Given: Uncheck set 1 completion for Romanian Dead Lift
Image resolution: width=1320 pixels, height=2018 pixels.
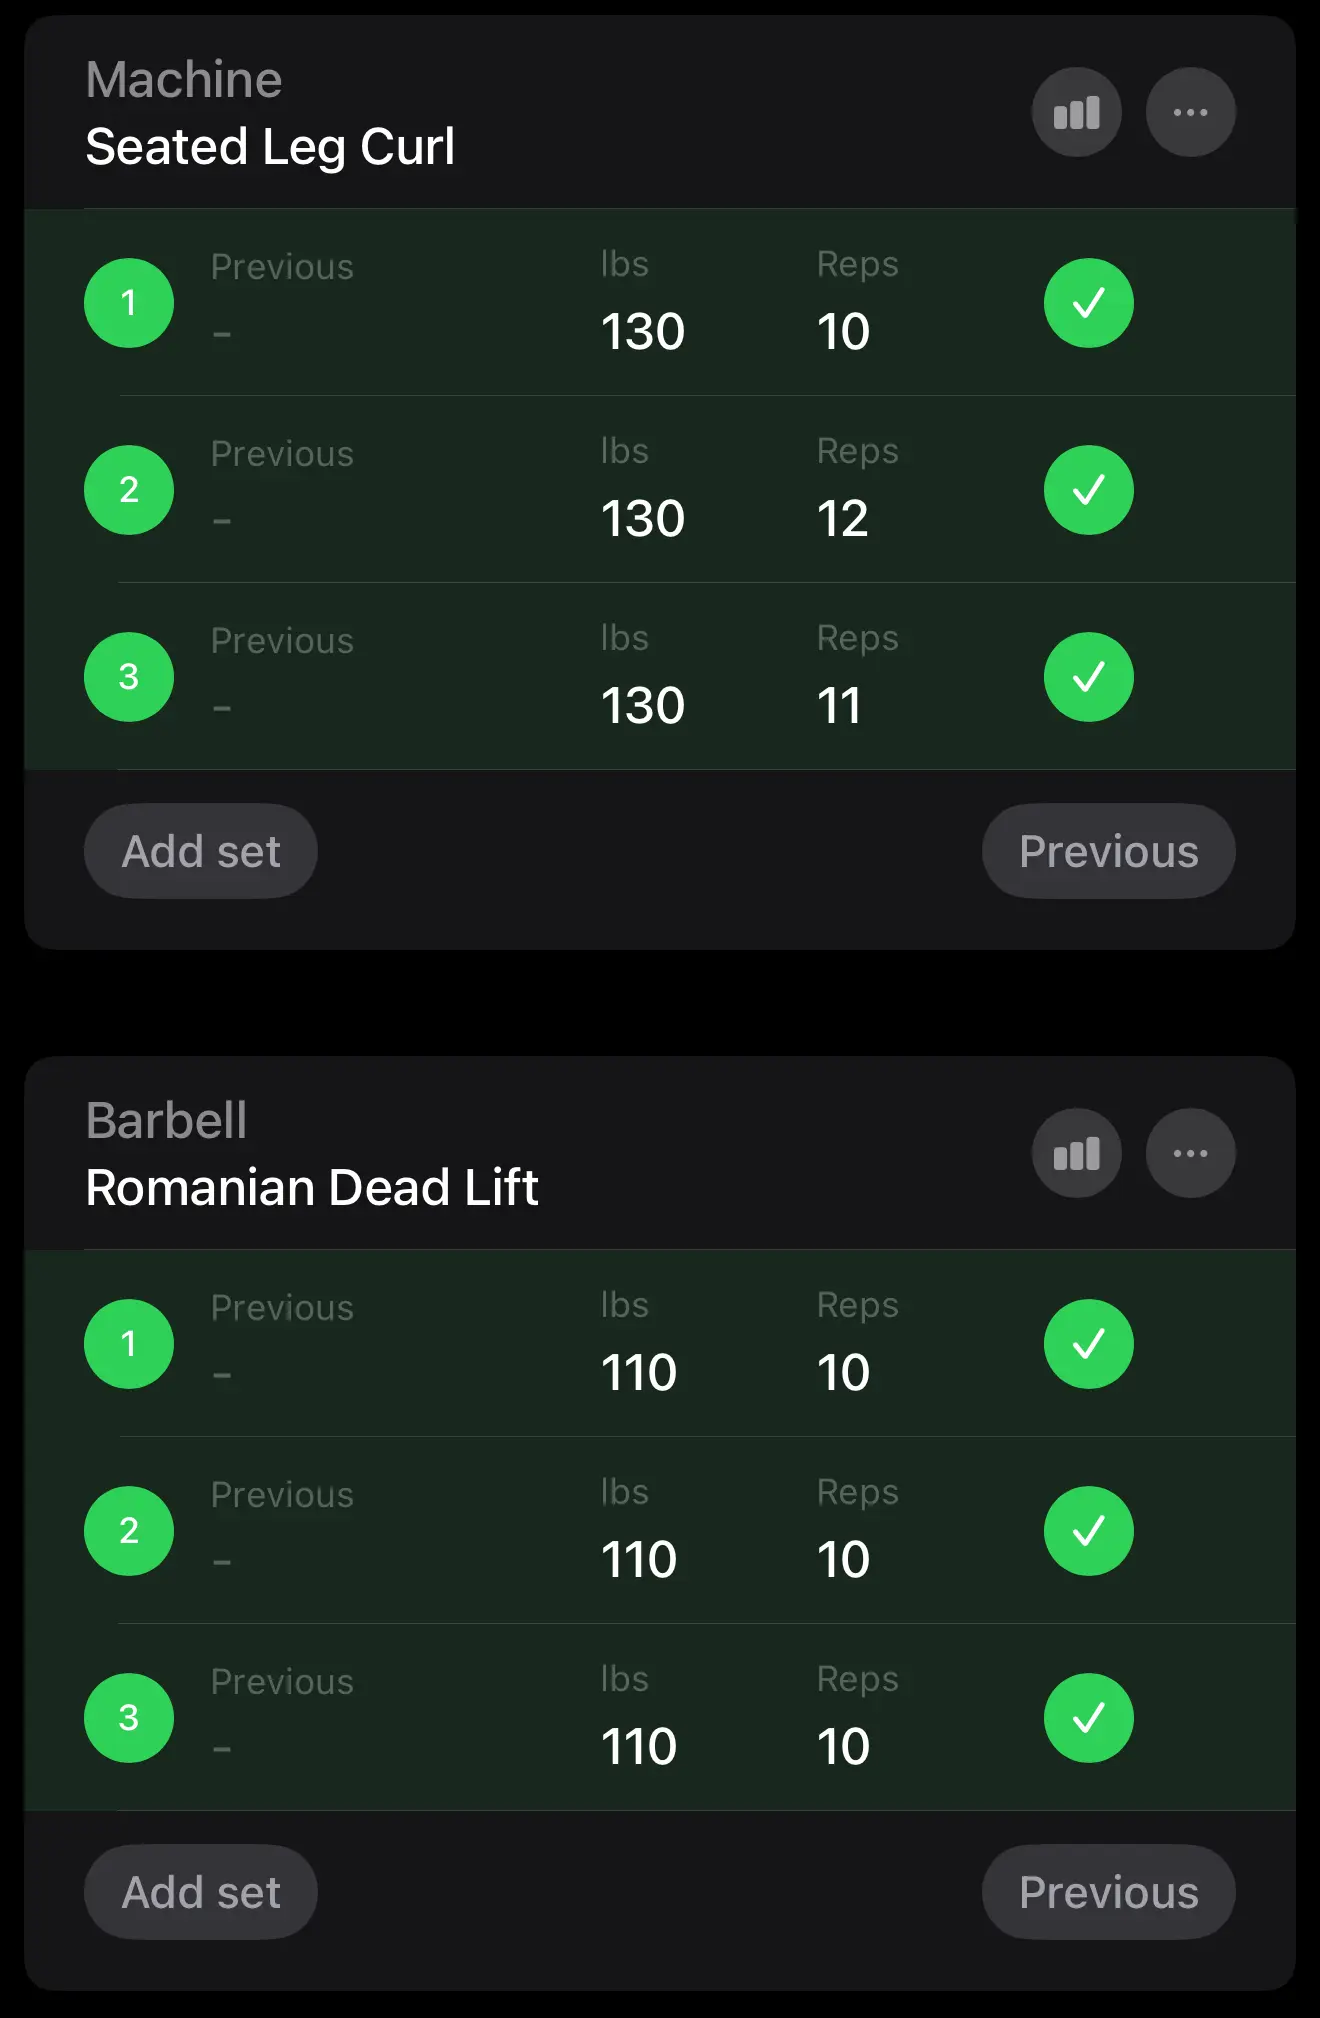Looking at the screenshot, I should [x=1088, y=1344].
